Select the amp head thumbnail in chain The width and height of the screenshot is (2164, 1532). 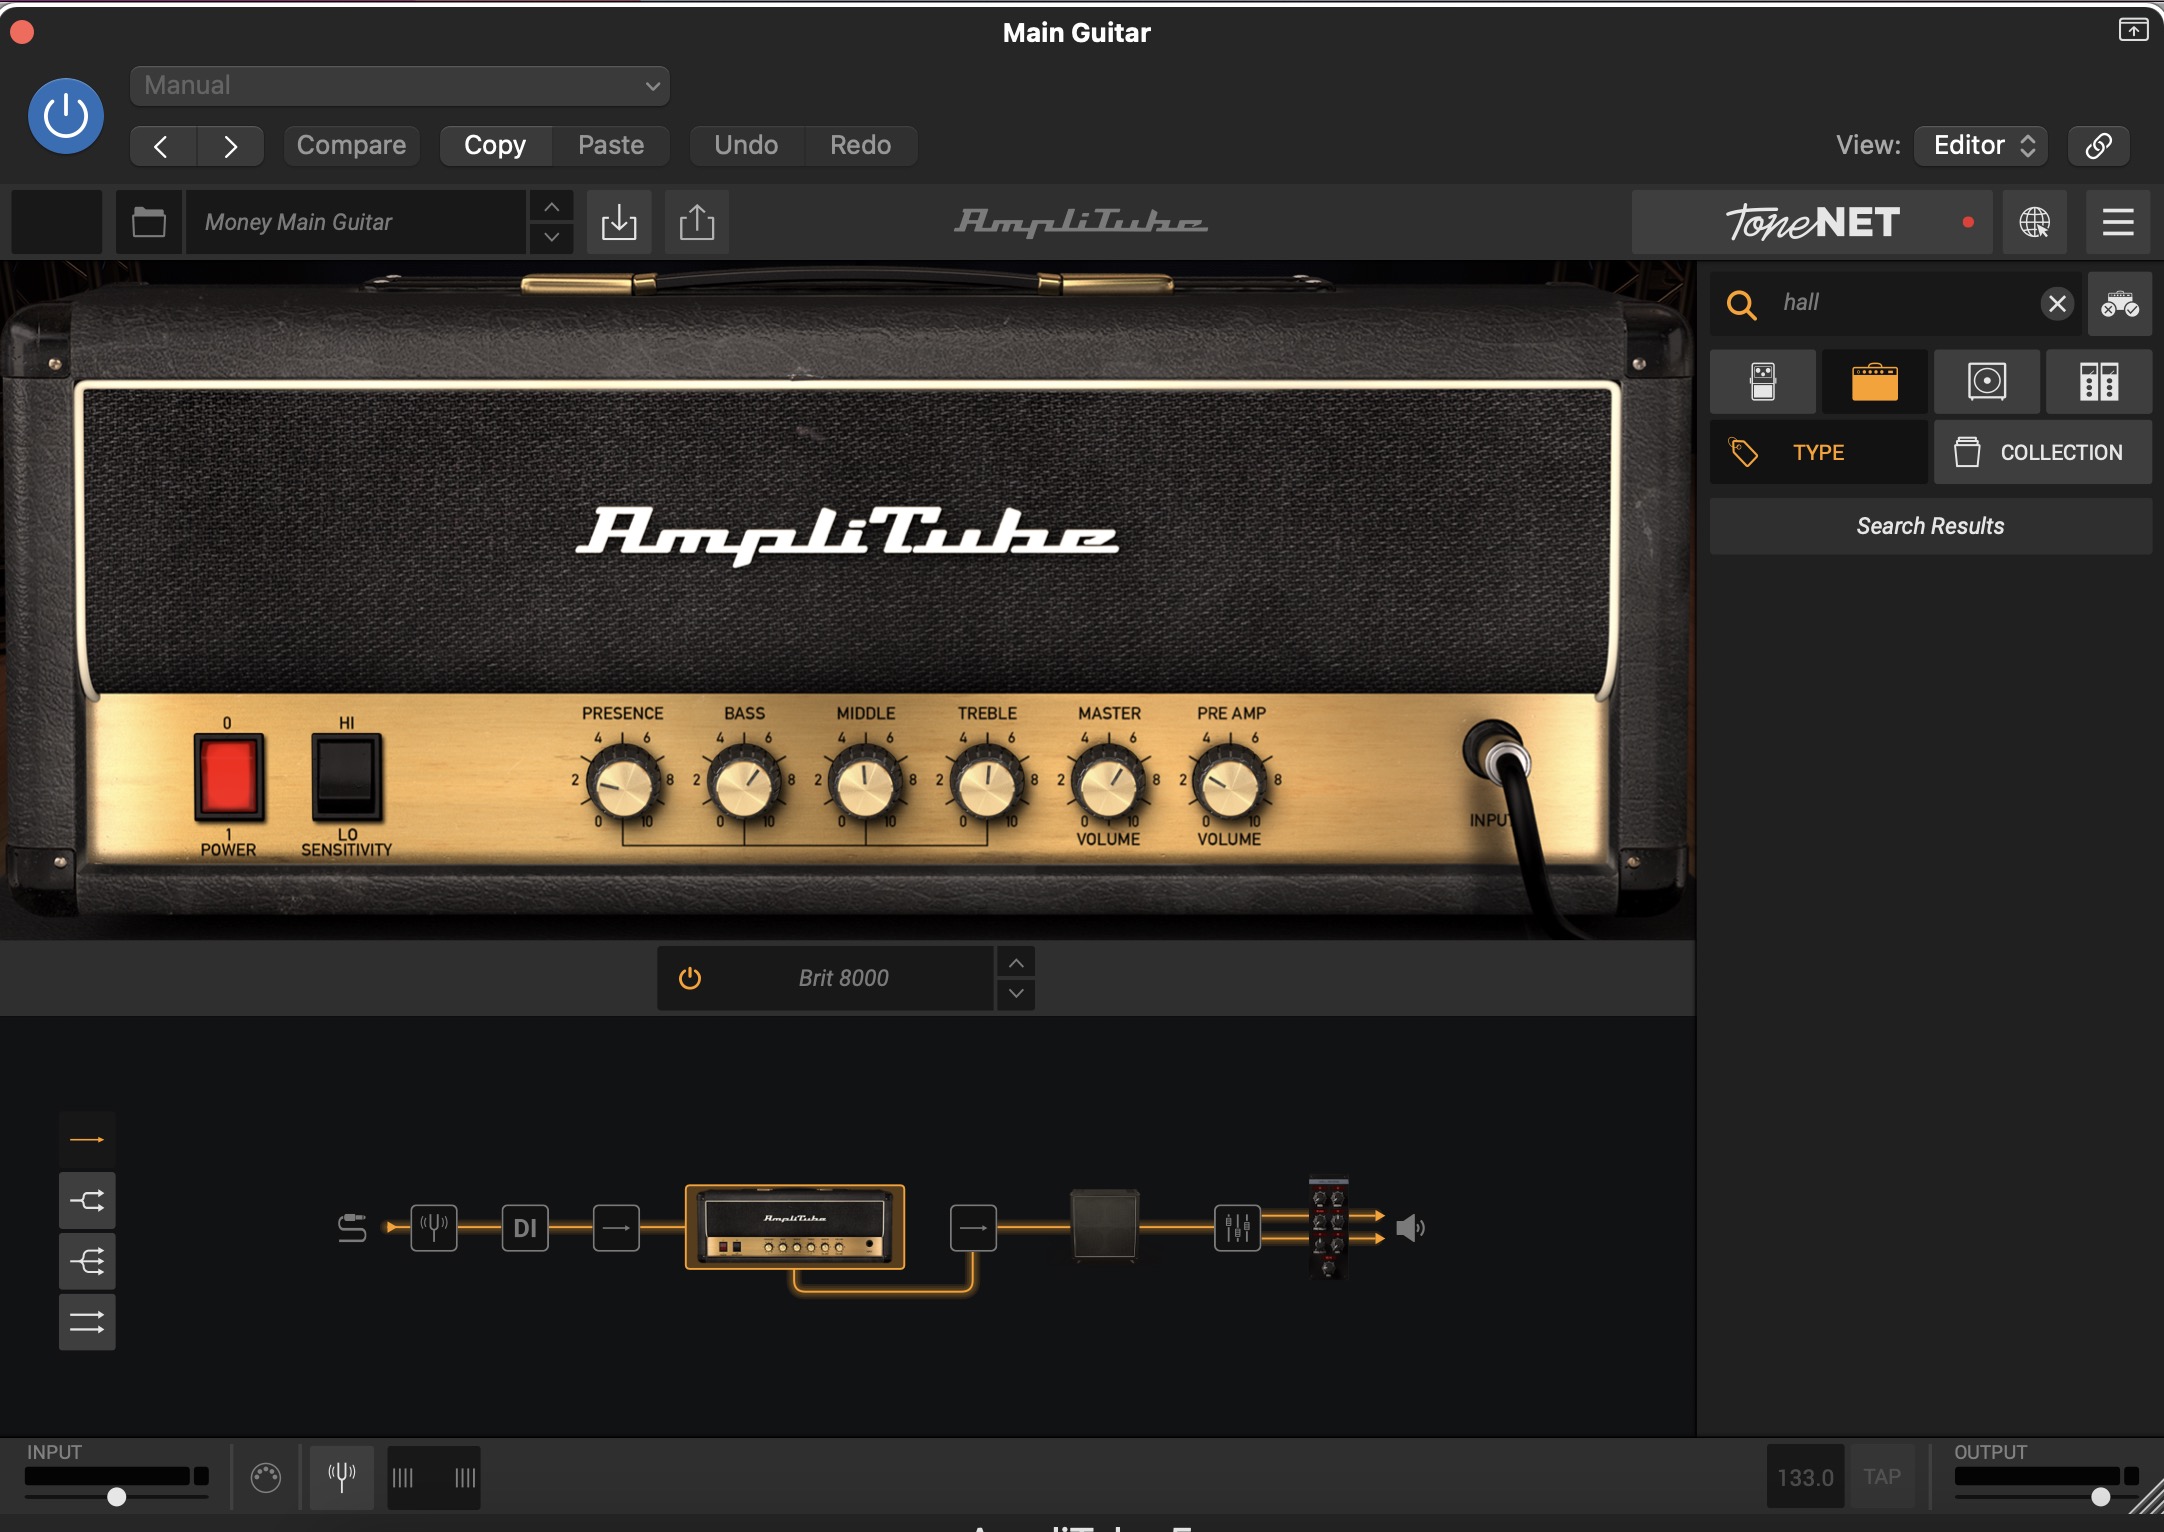pyautogui.click(x=795, y=1227)
